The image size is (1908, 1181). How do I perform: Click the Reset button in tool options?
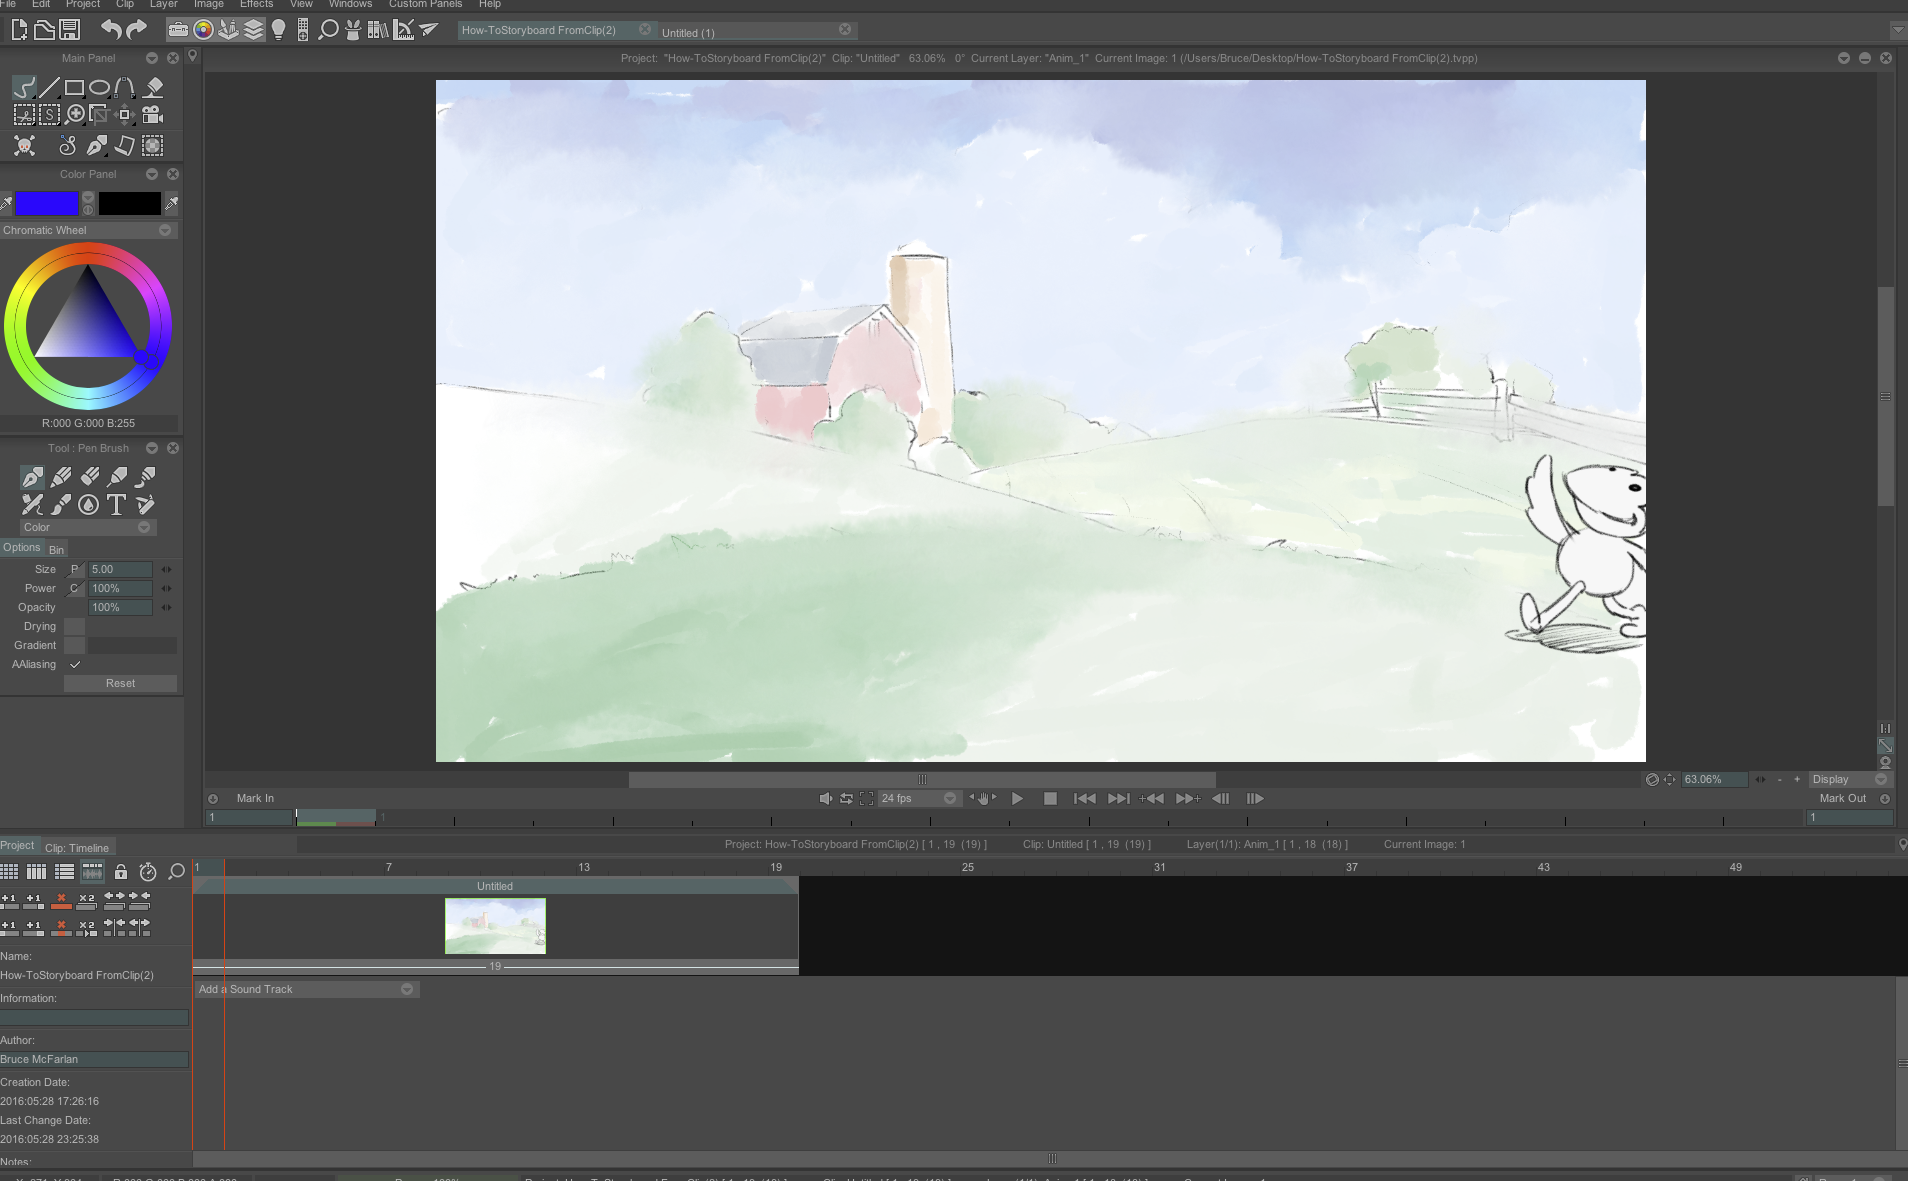pos(120,683)
